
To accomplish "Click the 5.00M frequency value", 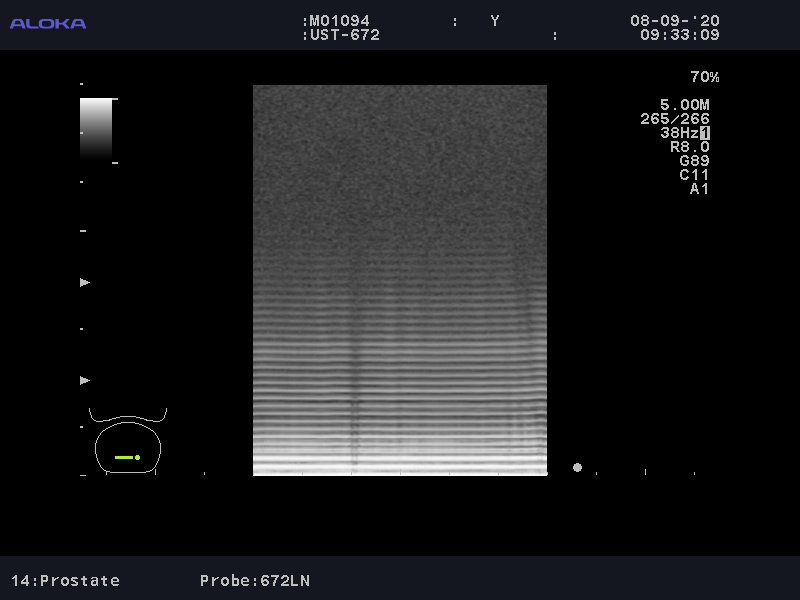I will (x=685, y=105).
